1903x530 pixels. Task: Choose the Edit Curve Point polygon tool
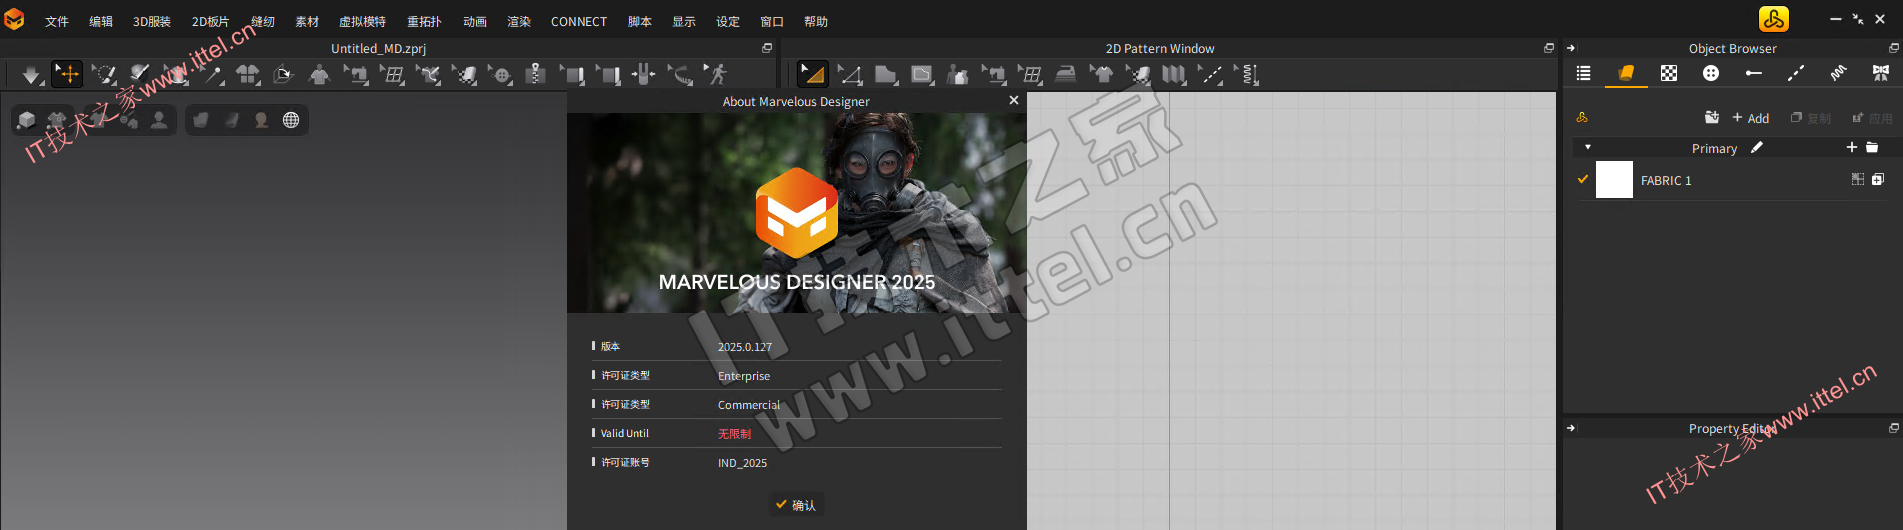(x=850, y=74)
